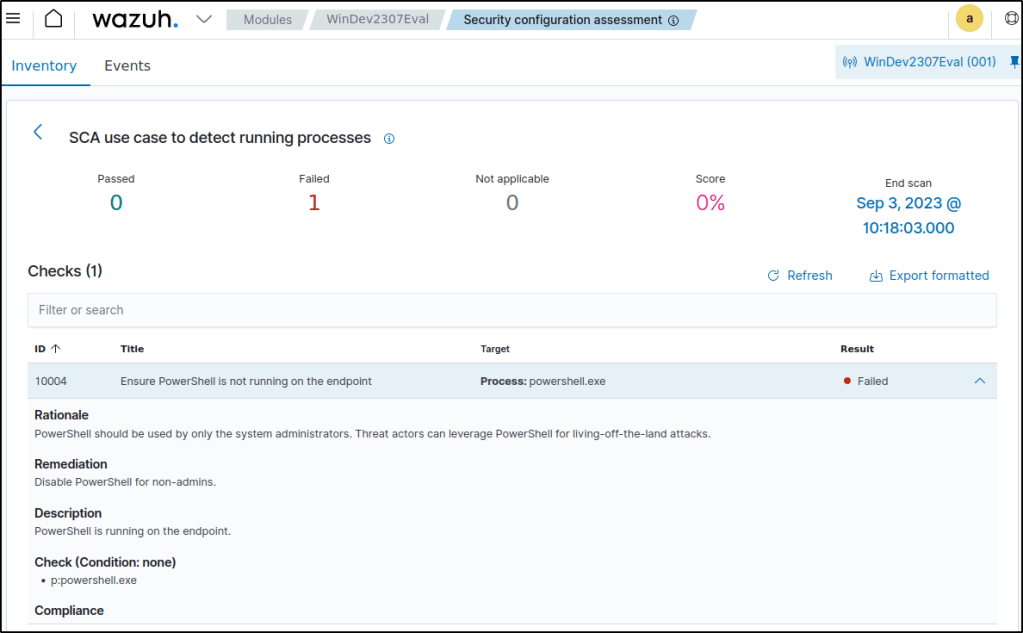Switch to the Events tab
Screen dimensions: 1023x633
(x=127, y=66)
